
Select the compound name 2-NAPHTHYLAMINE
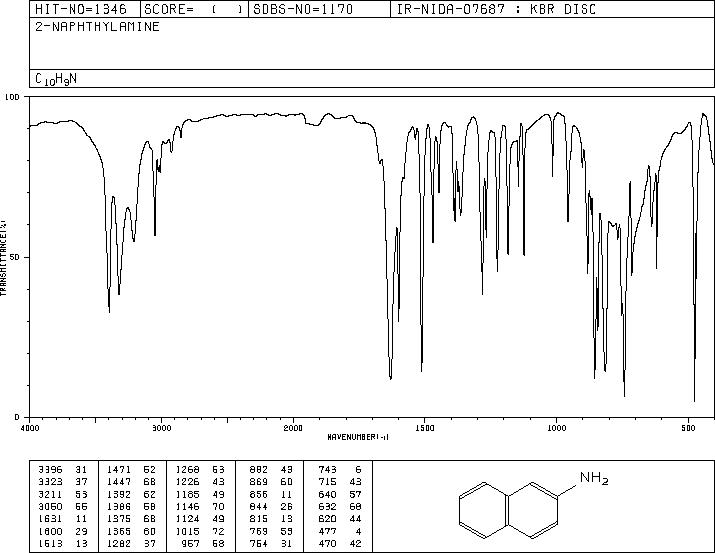pos(97,27)
